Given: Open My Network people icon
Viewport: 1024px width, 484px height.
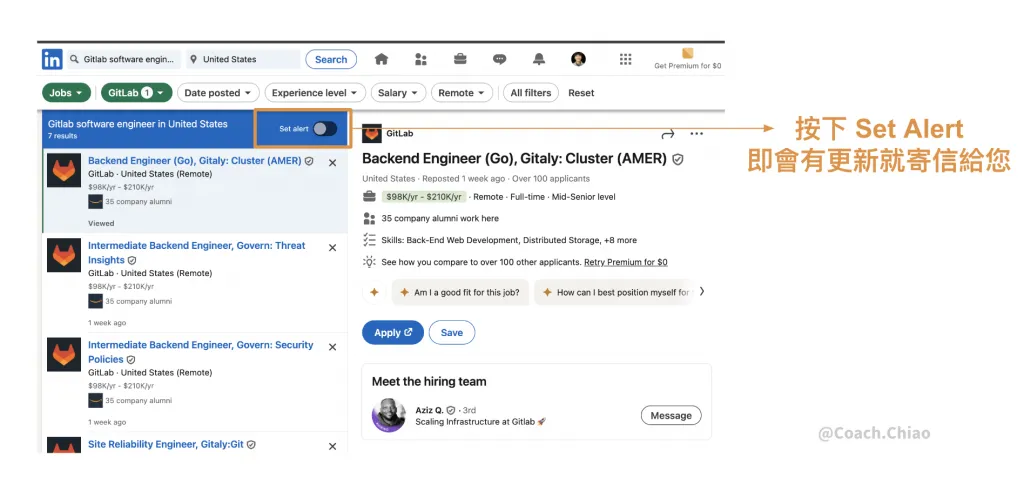Looking at the screenshot, I should point(421,59).
